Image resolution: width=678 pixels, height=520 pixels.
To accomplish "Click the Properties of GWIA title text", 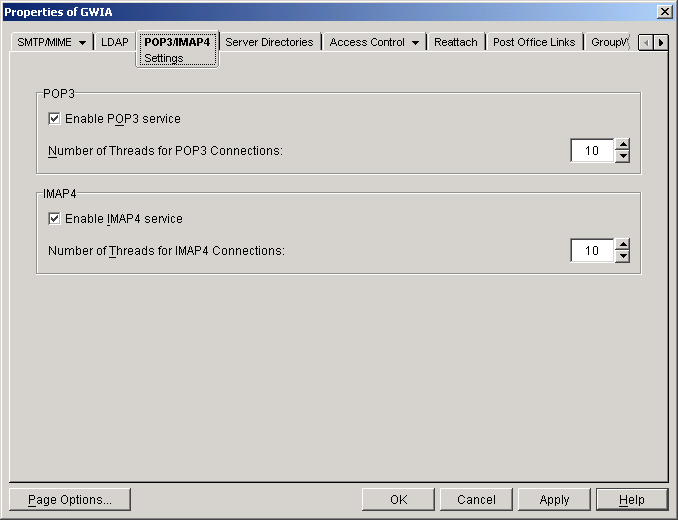I will click(58, 12).
